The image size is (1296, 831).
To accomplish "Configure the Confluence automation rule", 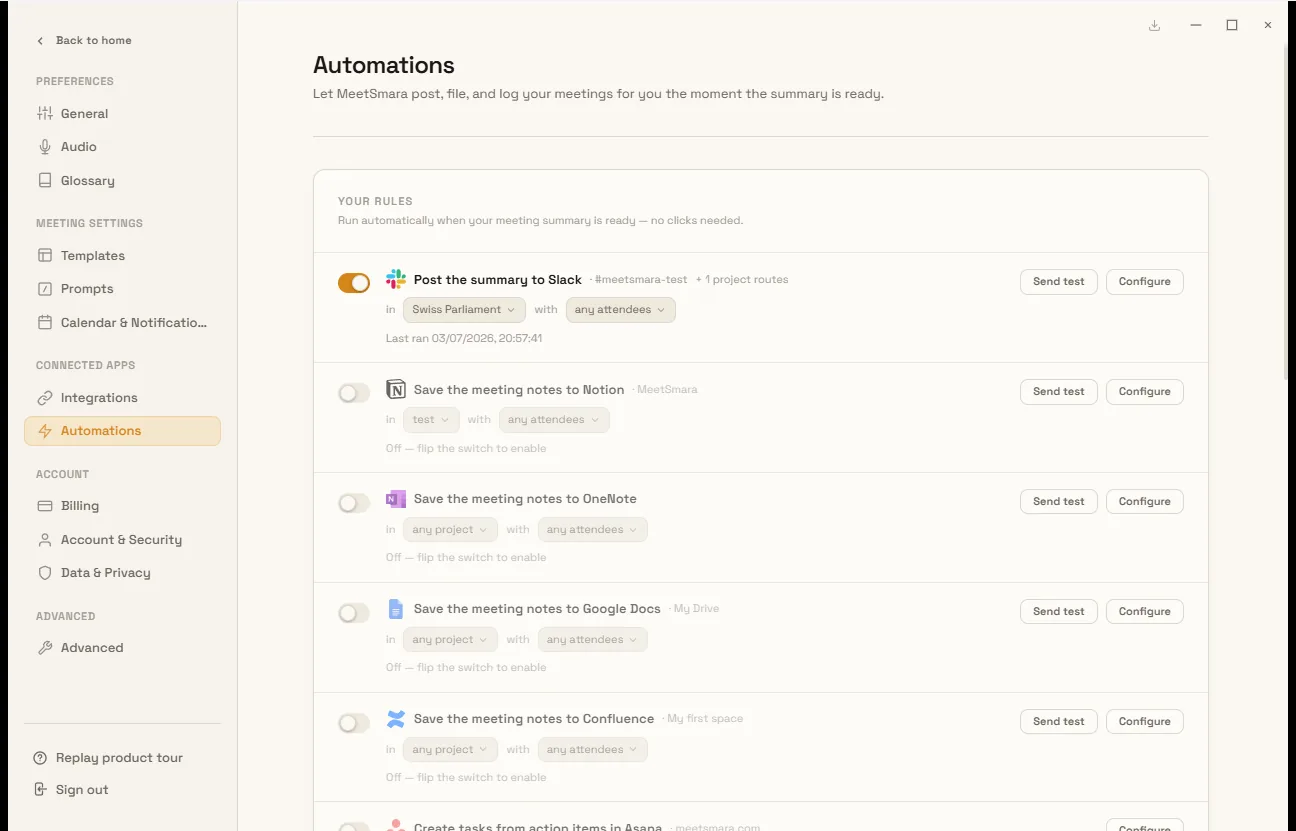I will pyautogui.click(x=1145, y=722).
